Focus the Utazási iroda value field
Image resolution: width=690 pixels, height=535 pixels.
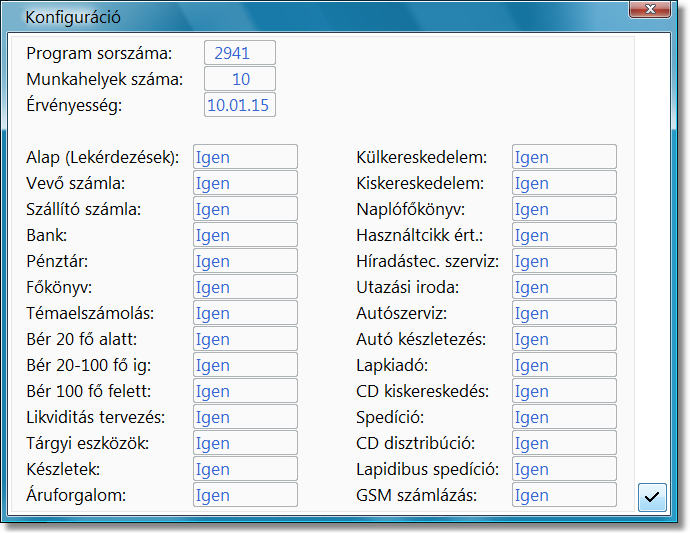pos(564,286)
